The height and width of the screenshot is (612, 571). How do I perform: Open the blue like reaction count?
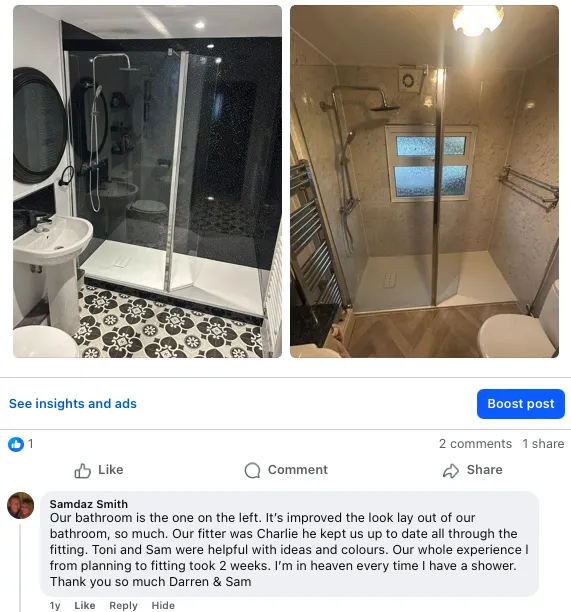pyautogui.click(x=20, y=444)
